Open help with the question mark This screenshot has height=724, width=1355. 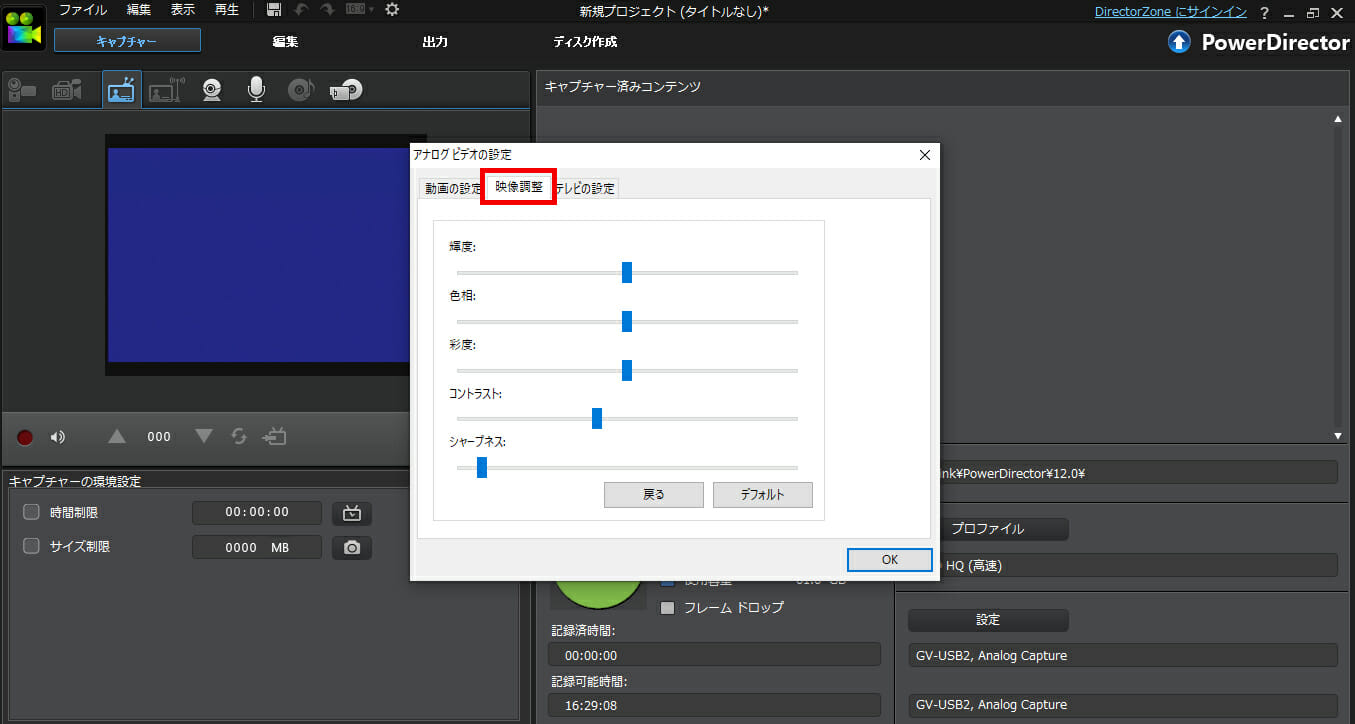click(x=1265, y=11)
